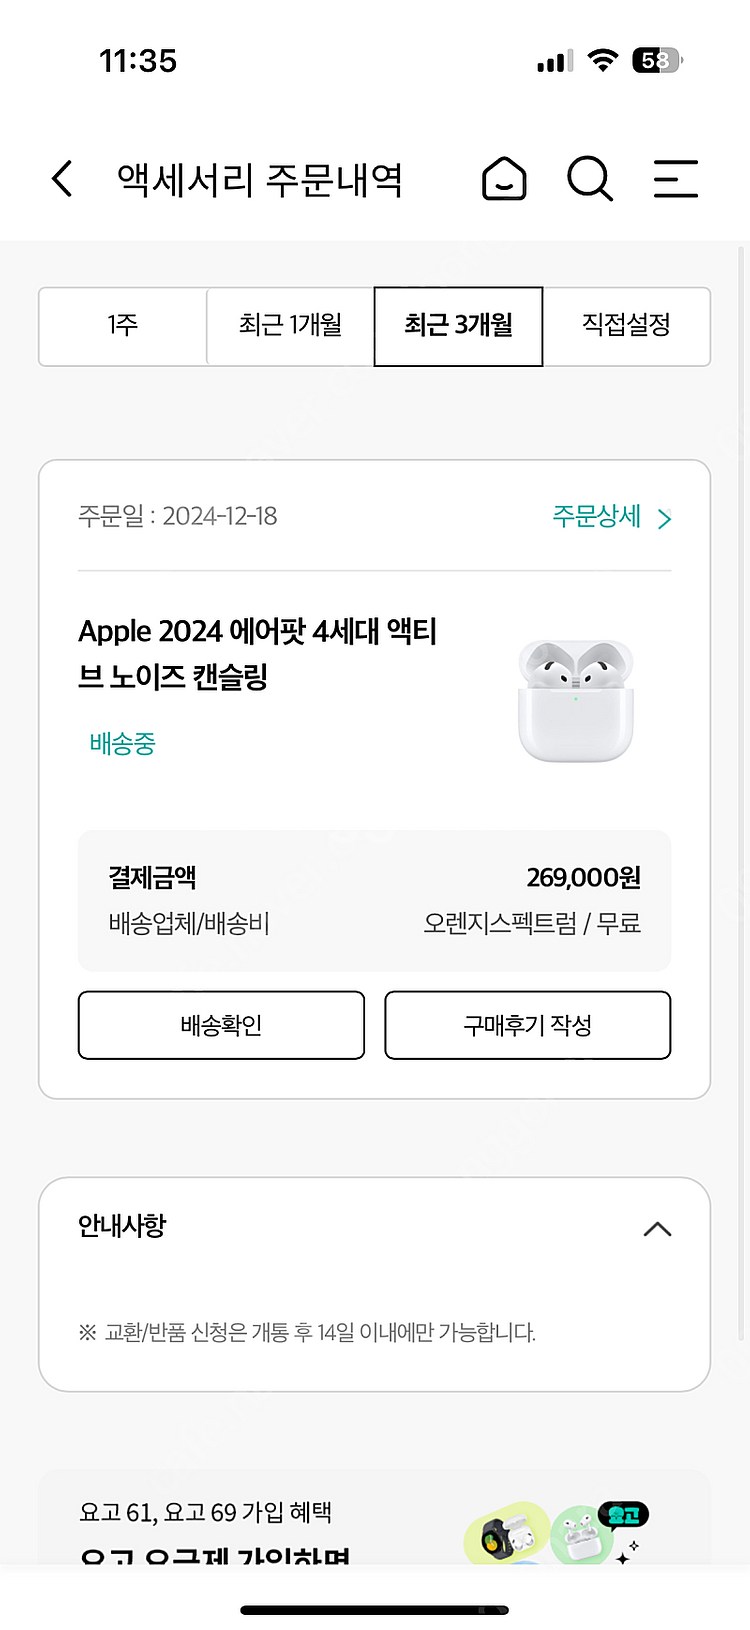Tap the battery indicator in status bar
Screen dimensions: 750x1630
(x=657, y=61)
